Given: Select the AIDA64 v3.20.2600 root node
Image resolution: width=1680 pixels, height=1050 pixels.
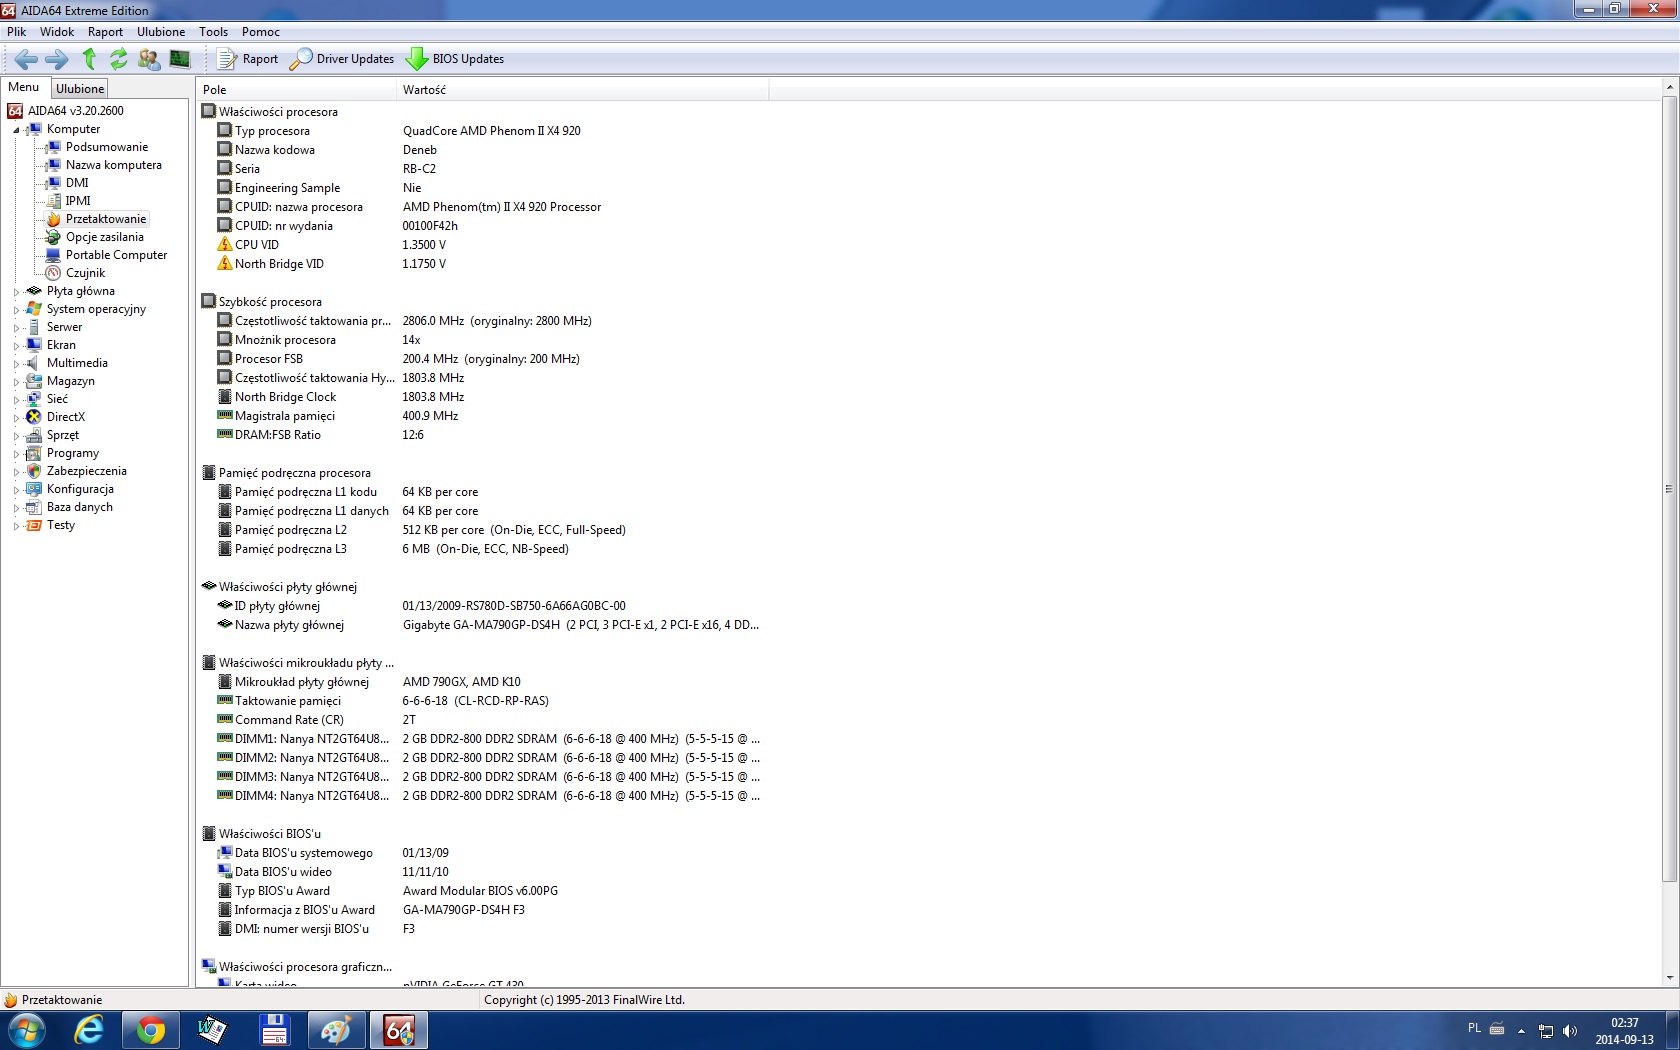Looking at the screenshot, I should point(76,111).
